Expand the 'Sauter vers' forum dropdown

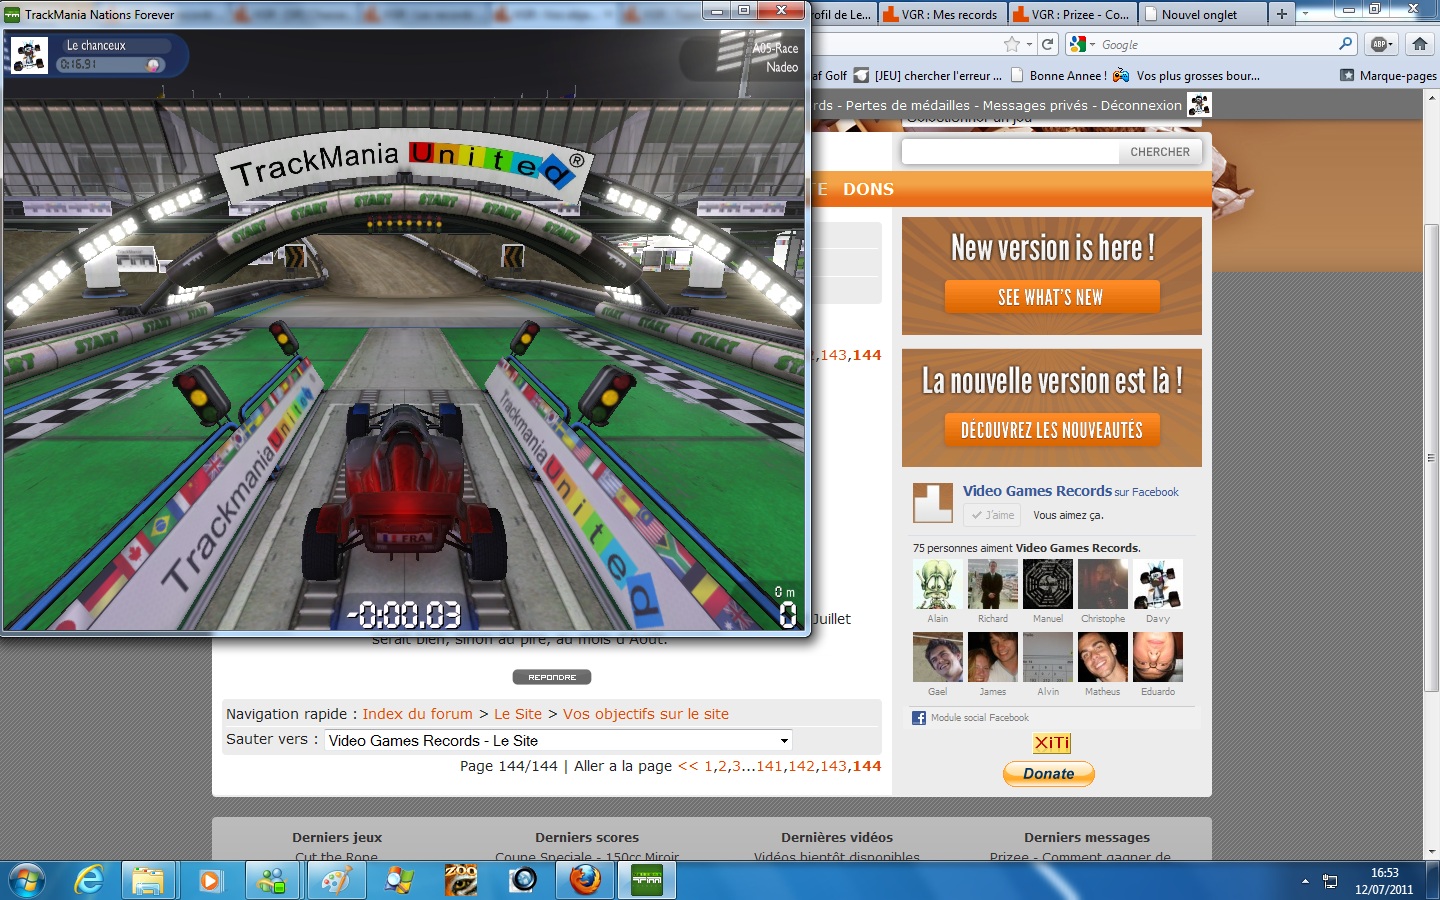(x=784, y=741)
